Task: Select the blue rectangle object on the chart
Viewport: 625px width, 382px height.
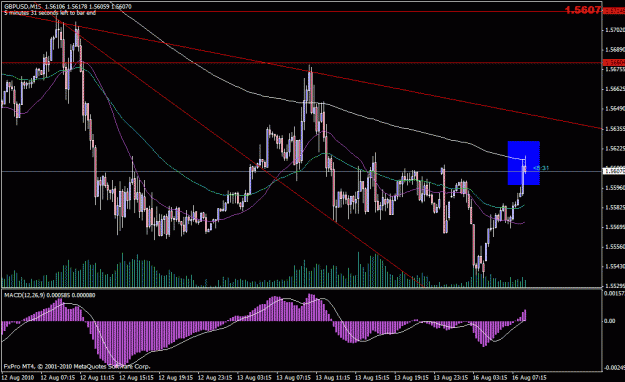Action: tap(523, 163)
